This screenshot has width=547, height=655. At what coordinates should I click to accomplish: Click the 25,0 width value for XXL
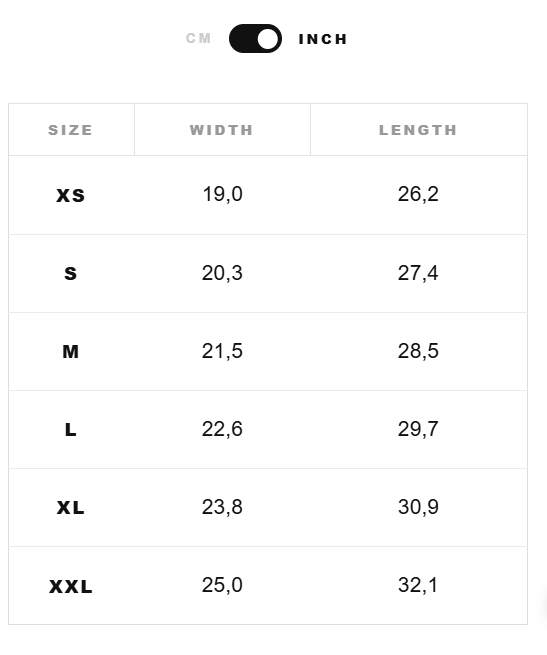[x=222, y=585]
